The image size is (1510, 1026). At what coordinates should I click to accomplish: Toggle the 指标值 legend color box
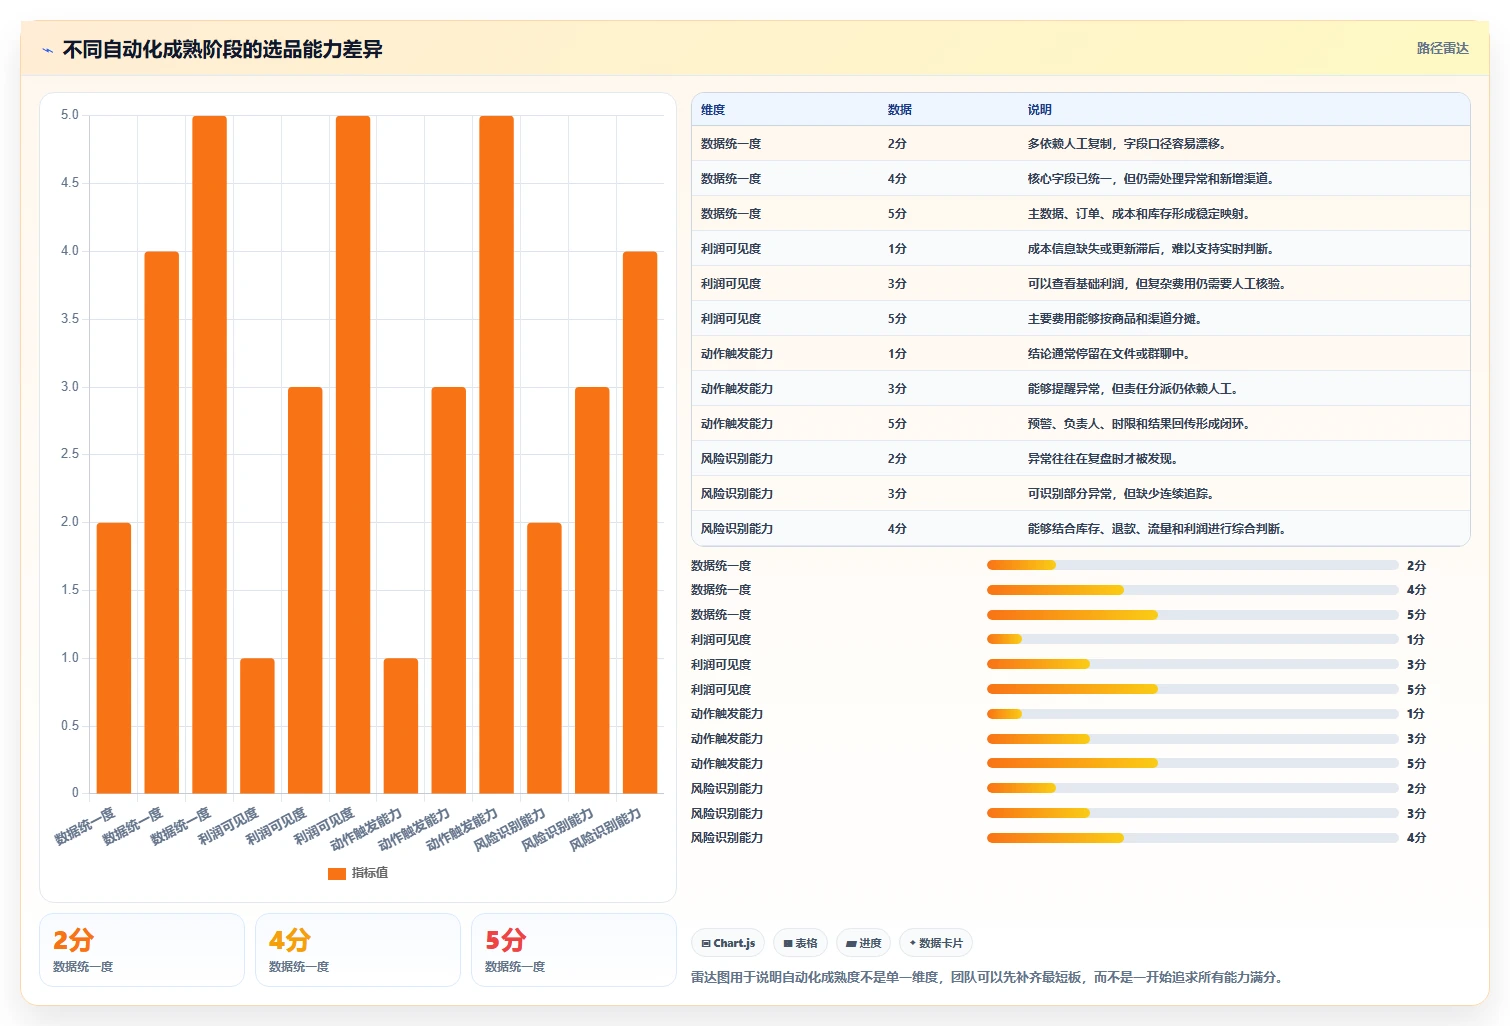click(x=337, y=873)
